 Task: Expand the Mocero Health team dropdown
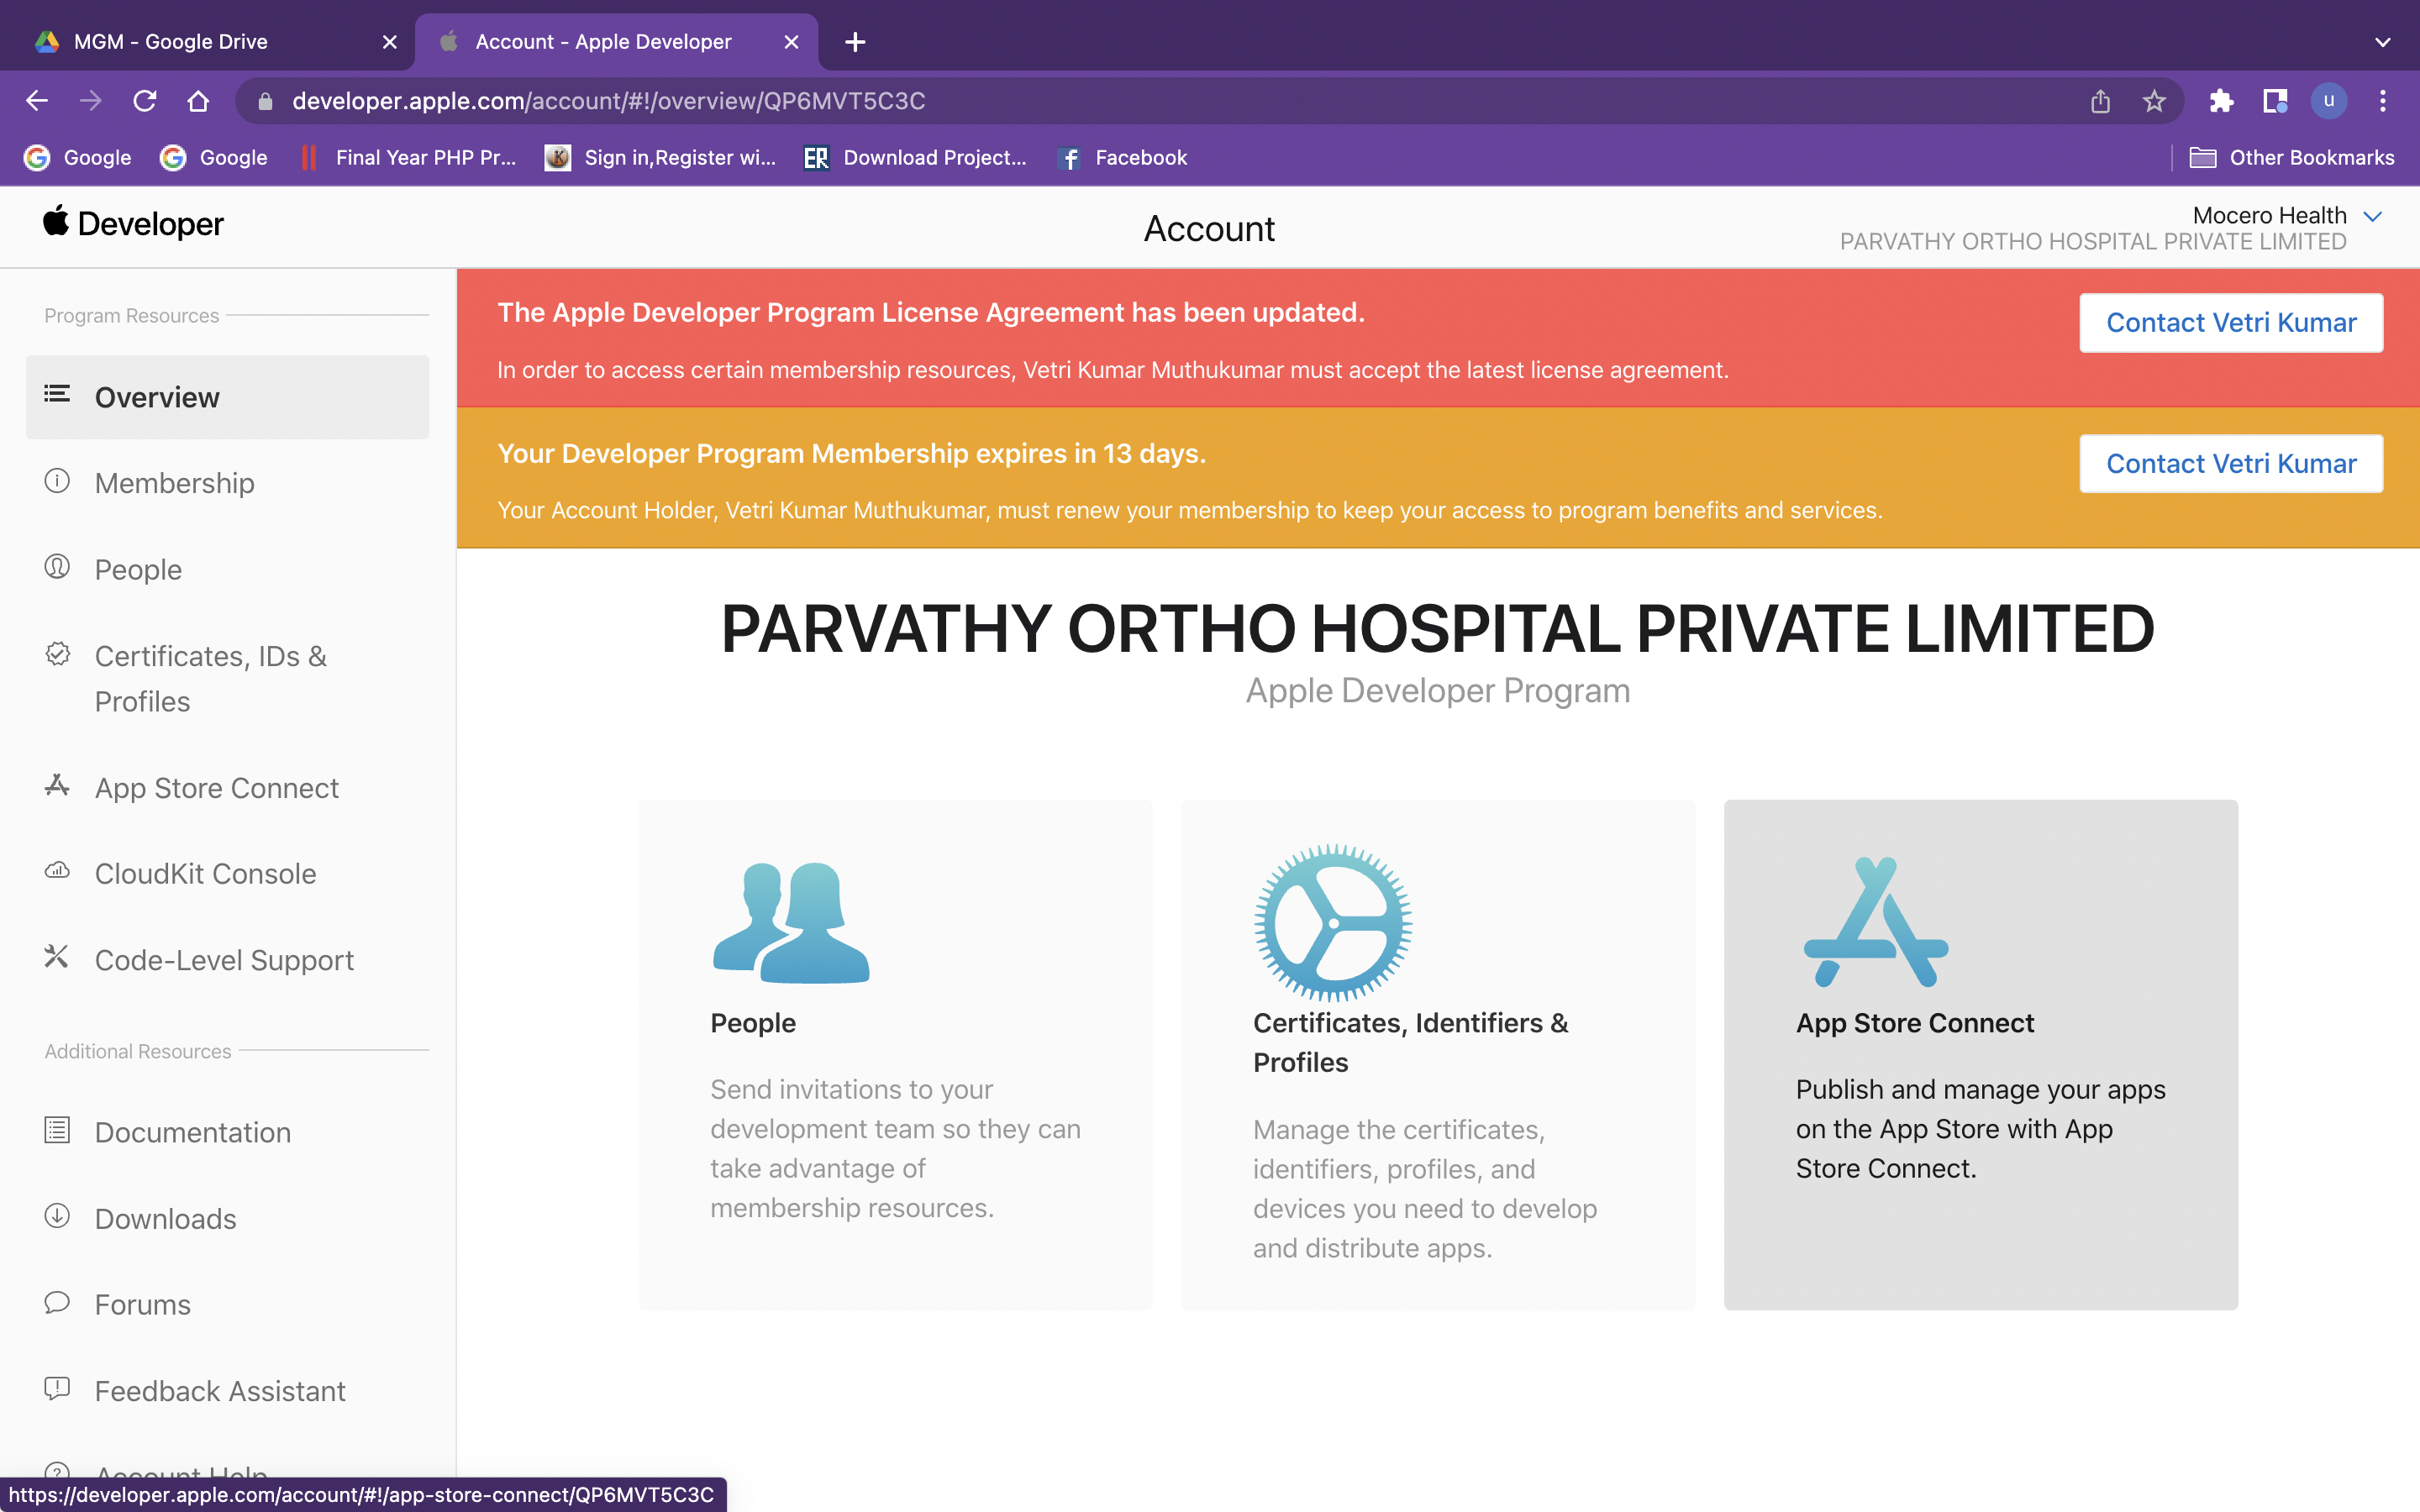point(2372,216)
